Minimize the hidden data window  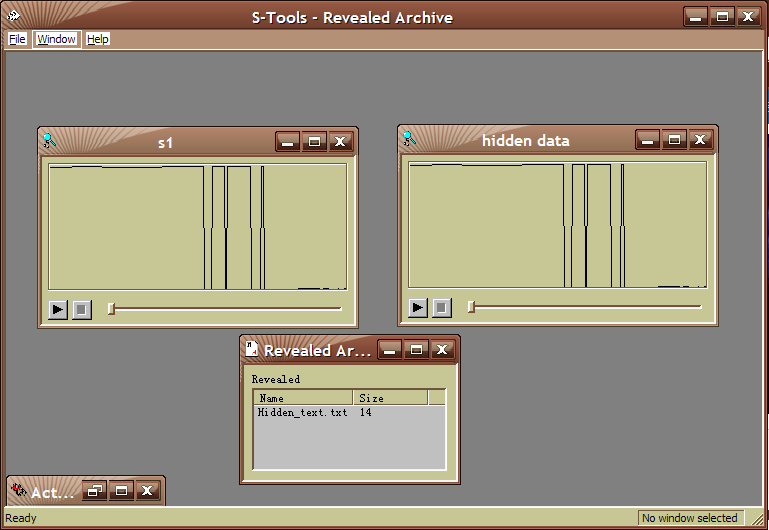point(648,140)
